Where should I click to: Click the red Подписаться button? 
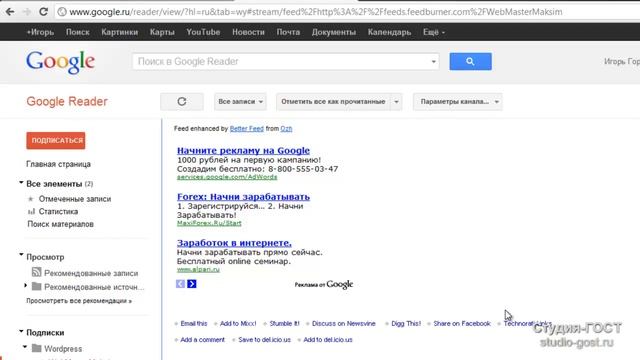coord(56,140)
